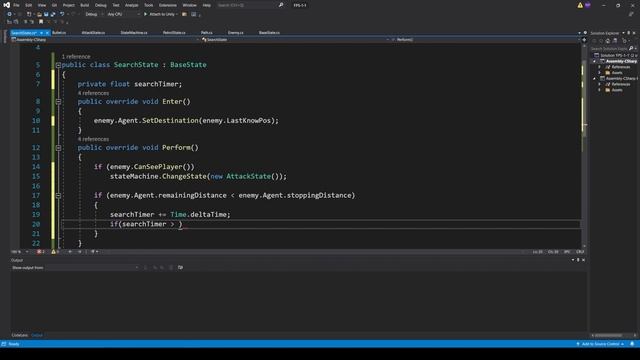Open the Edit menu
The width and height of the screenshot is (640, 360).
click(28, 5)
